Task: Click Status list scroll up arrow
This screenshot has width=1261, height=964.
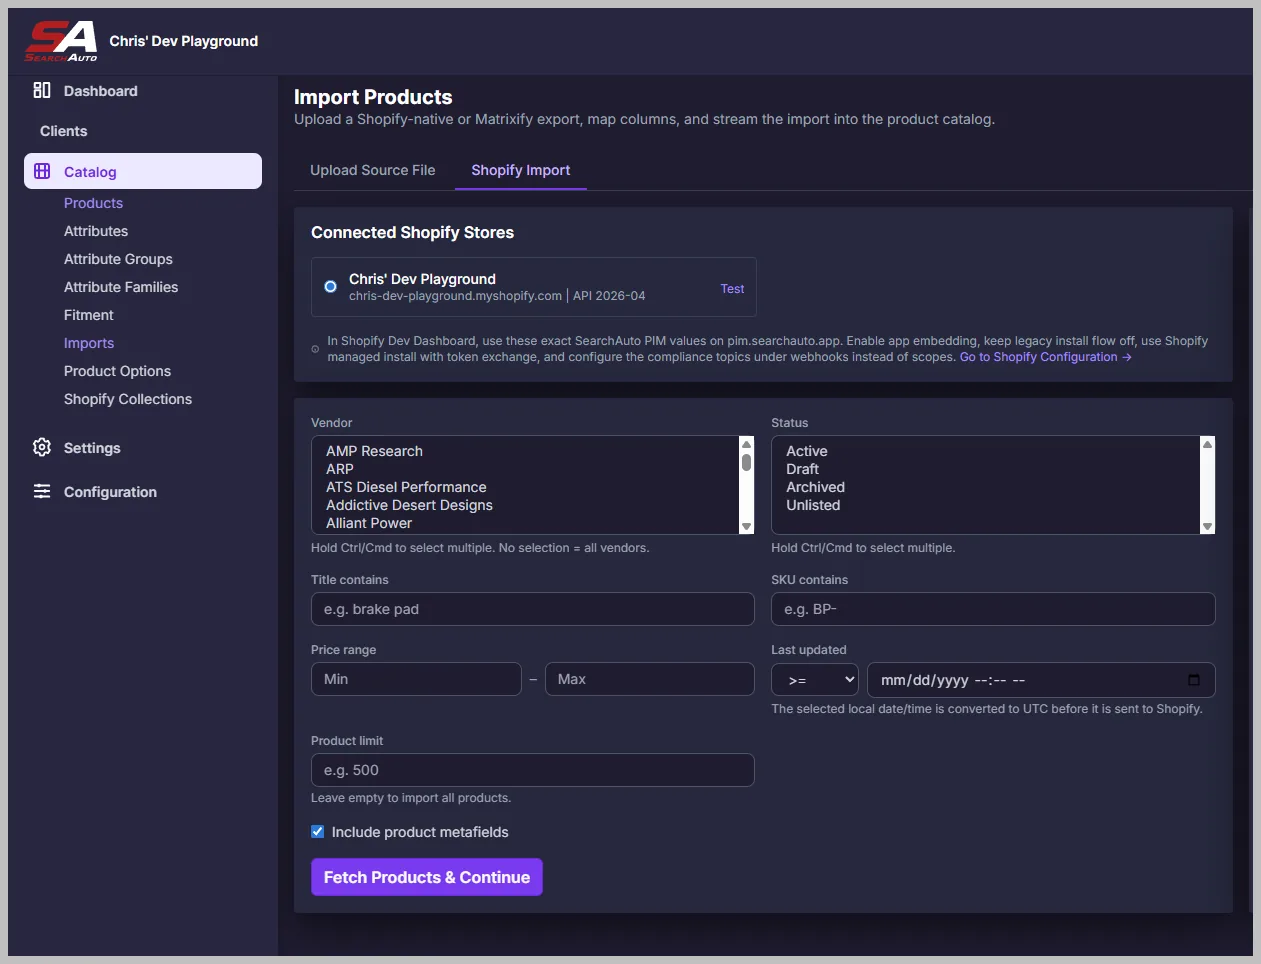Action: pyautogui.click(x=1207, y=444)
